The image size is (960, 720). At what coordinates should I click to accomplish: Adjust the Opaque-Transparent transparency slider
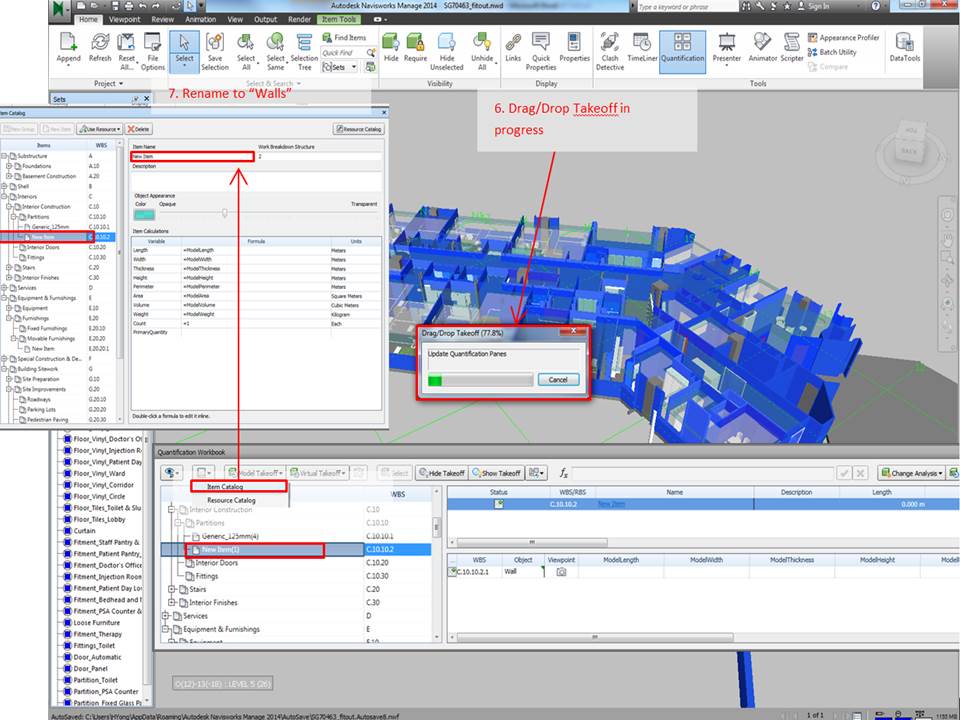pos(225,212)
